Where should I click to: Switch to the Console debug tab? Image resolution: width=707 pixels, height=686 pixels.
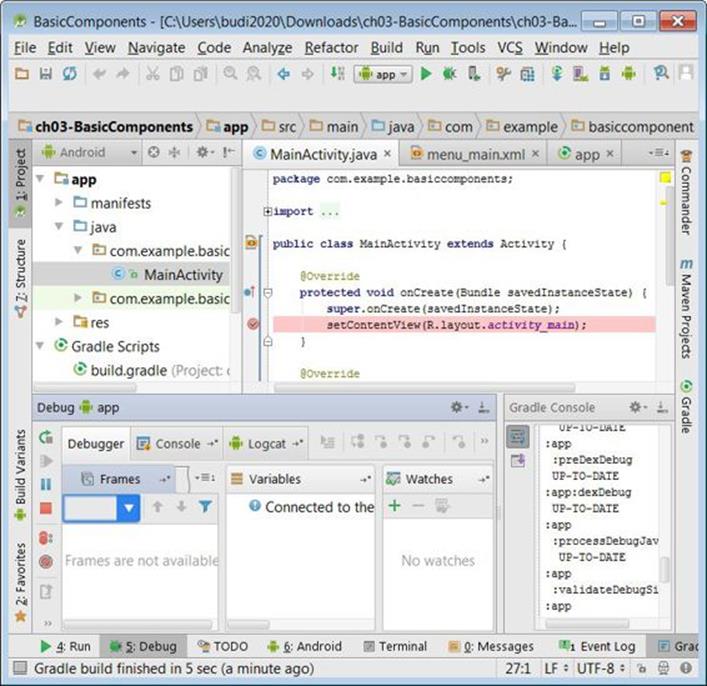177,444
